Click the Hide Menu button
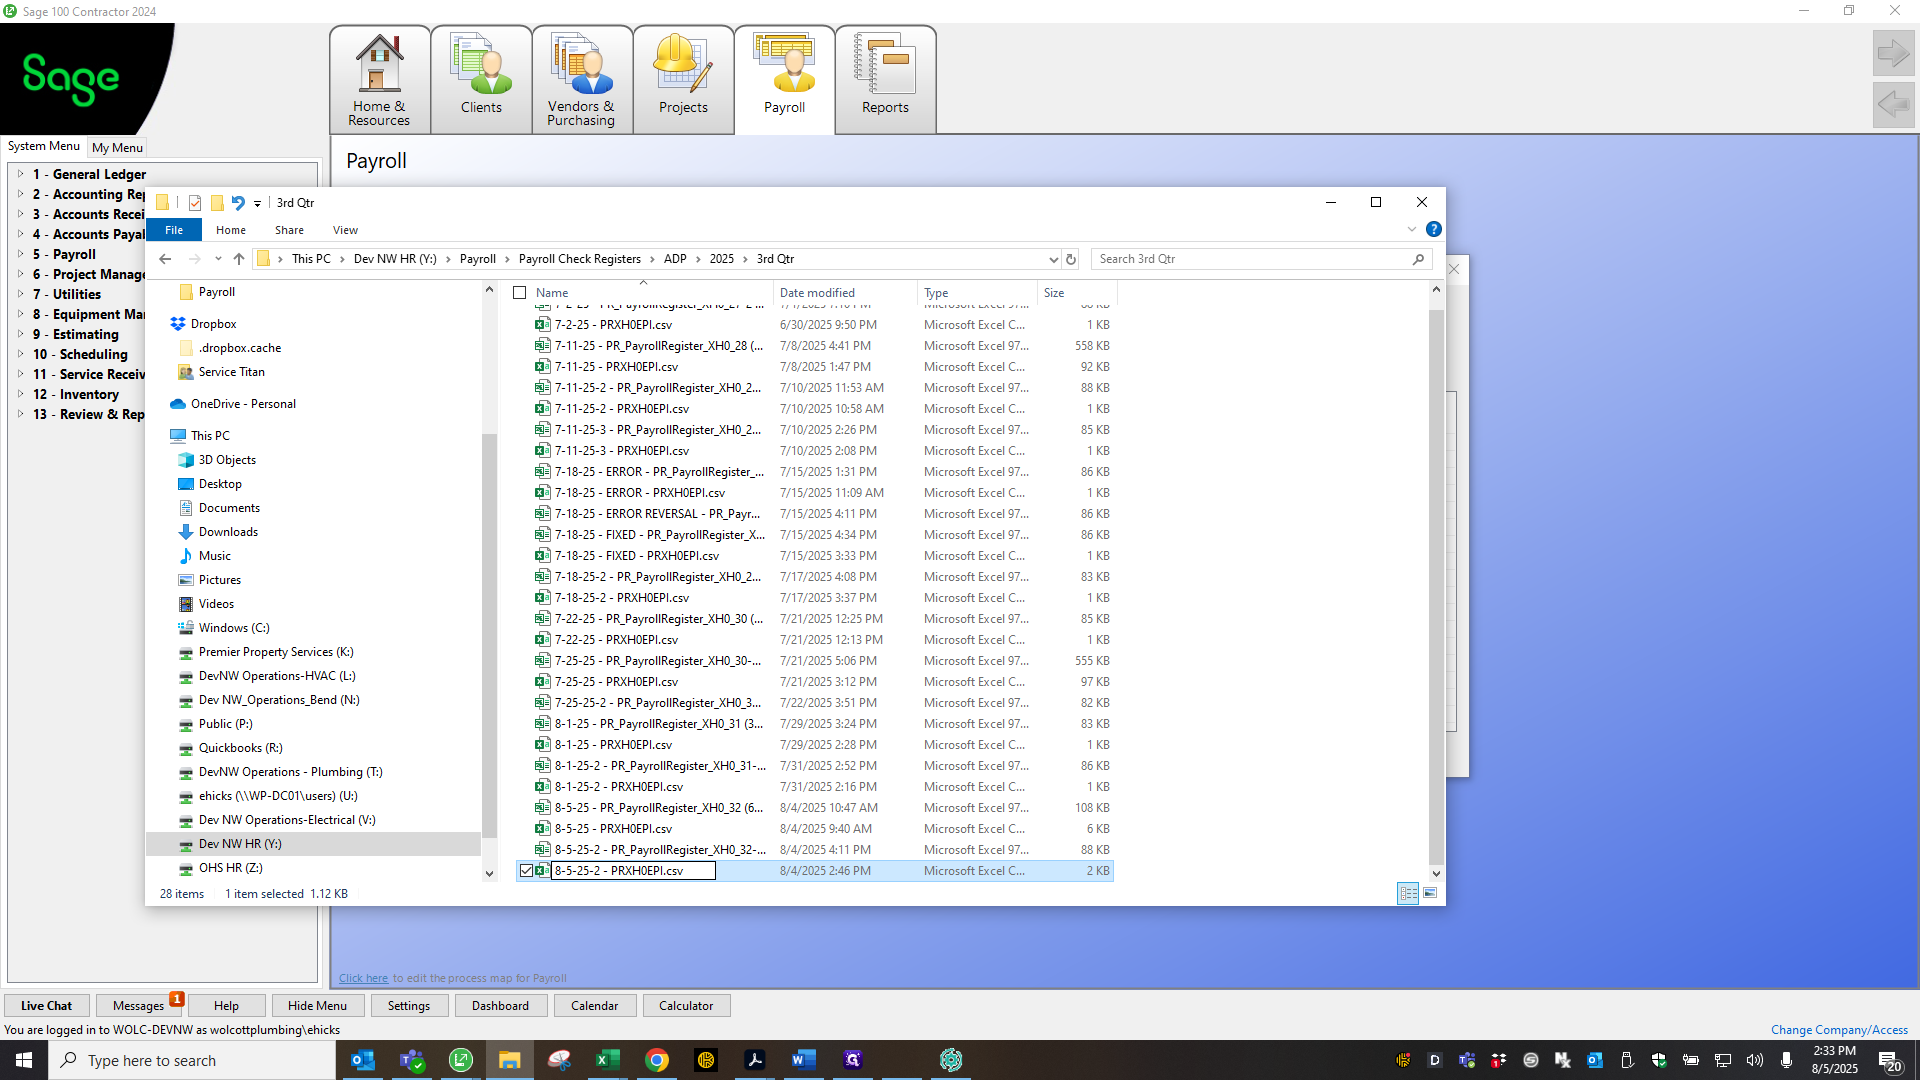The width and height of the screenshot is (1920, 1080). tap(317, 1006)
